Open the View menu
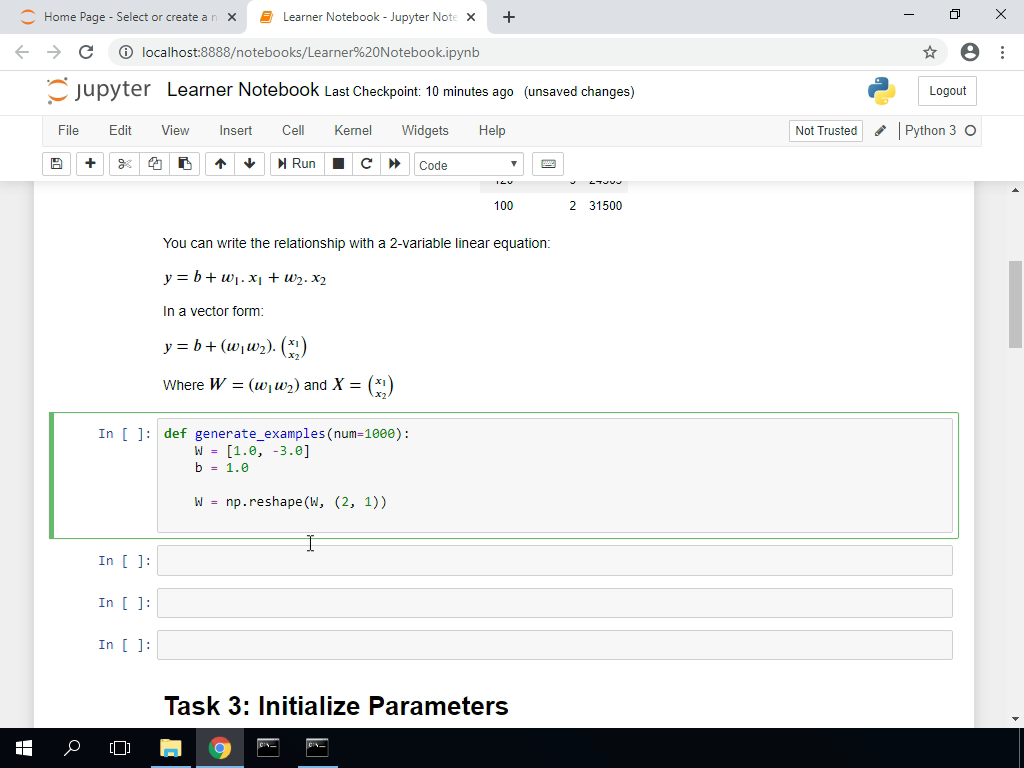This screenshot has height=768, width=1024. tap(175, 131)
